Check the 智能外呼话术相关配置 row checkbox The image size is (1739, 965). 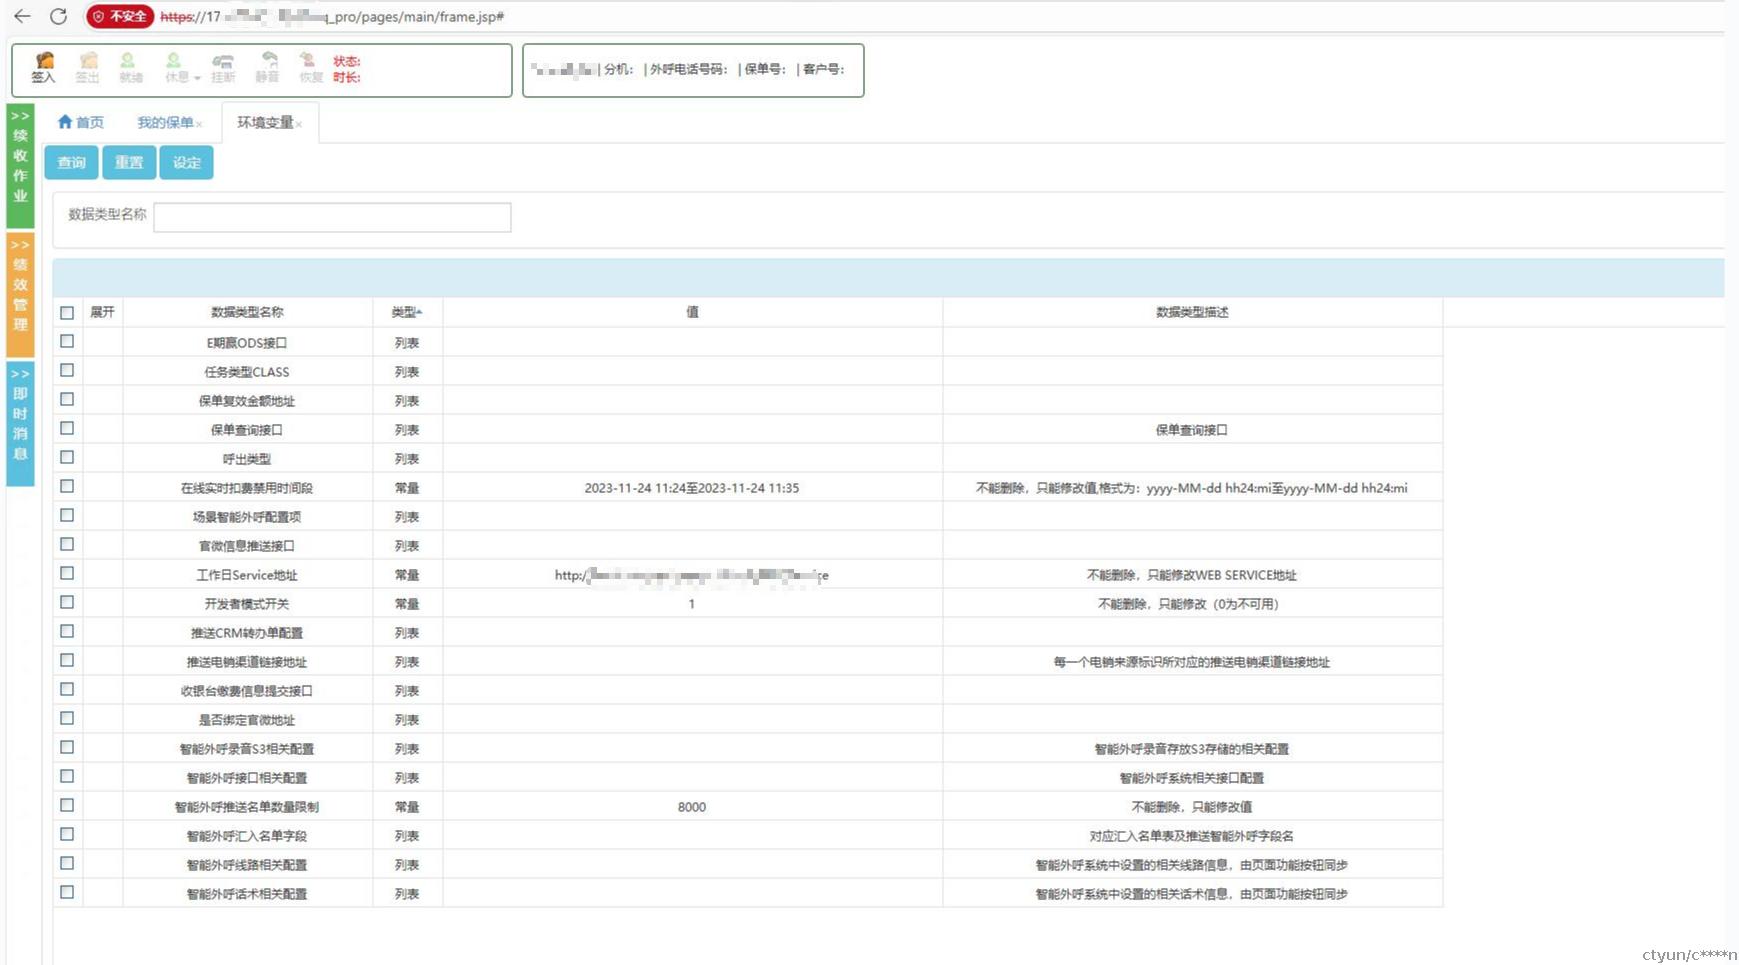point(67,892)
